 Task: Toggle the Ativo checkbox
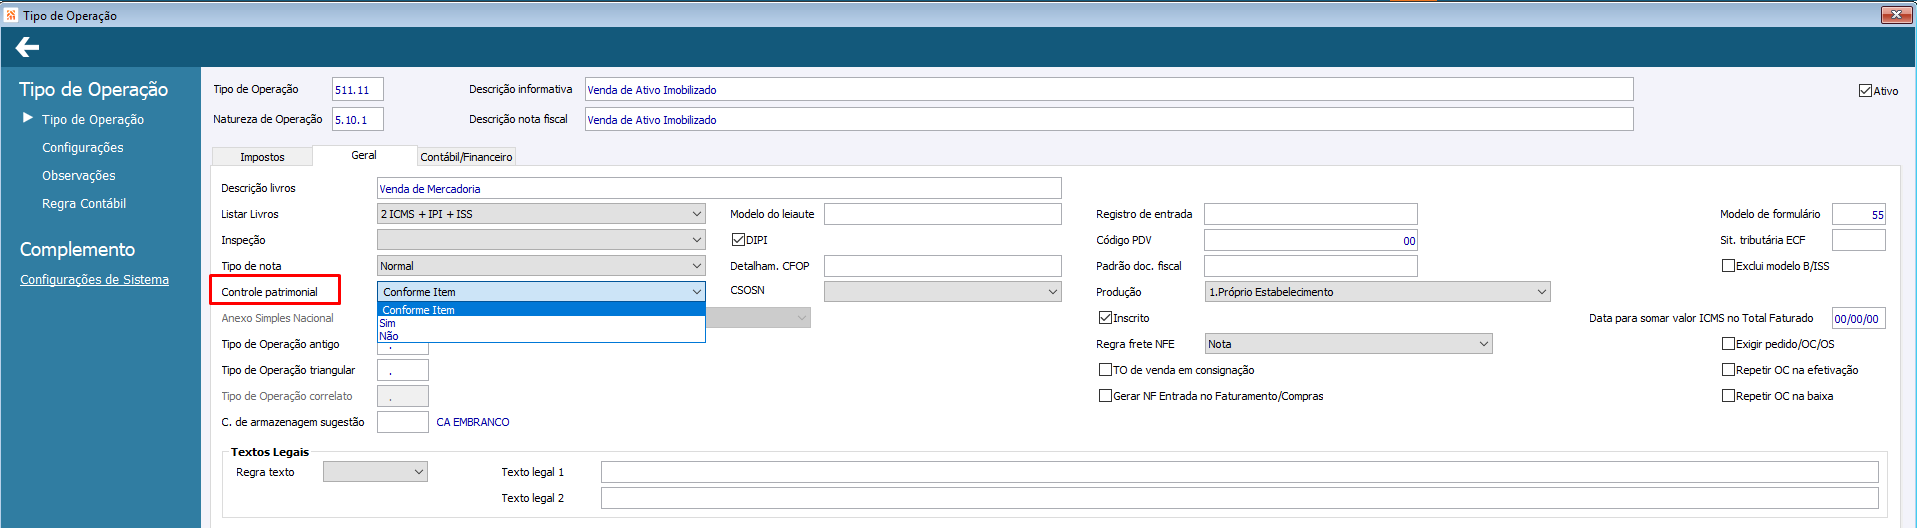coord(1865,91)
